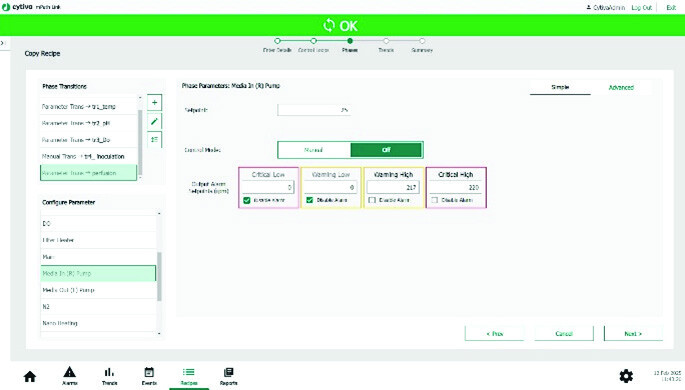Expand the left side panel chevron
Image resolution: width=685 pixels, height=390 pixels.
point(3,43)
